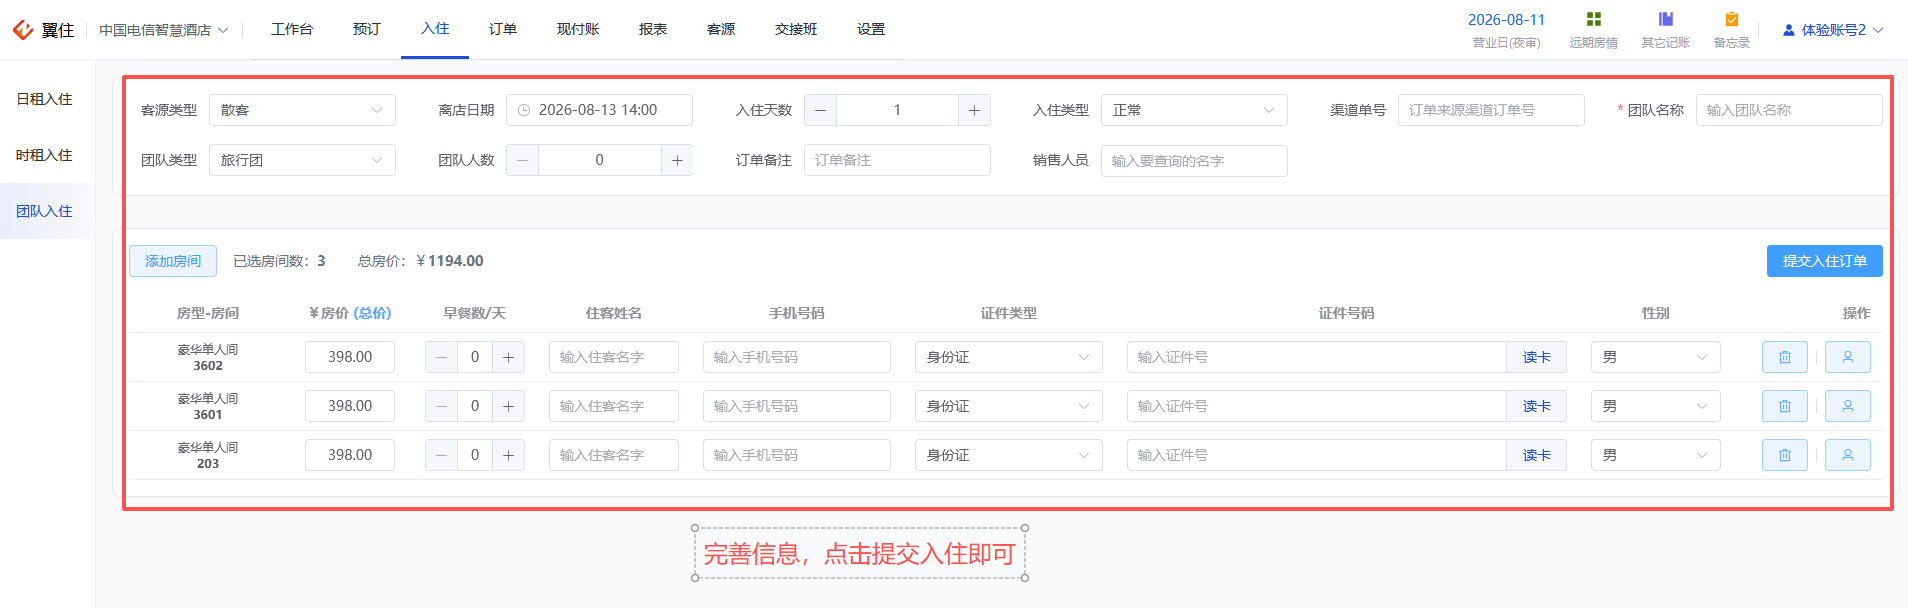
Task: Select 日租入住 in the sidebar
Action: click(x=44, y=99)
